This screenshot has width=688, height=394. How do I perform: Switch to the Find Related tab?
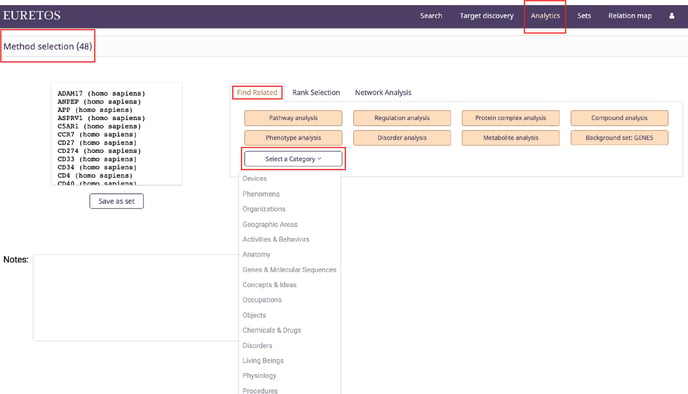click(x=257, y=93)
